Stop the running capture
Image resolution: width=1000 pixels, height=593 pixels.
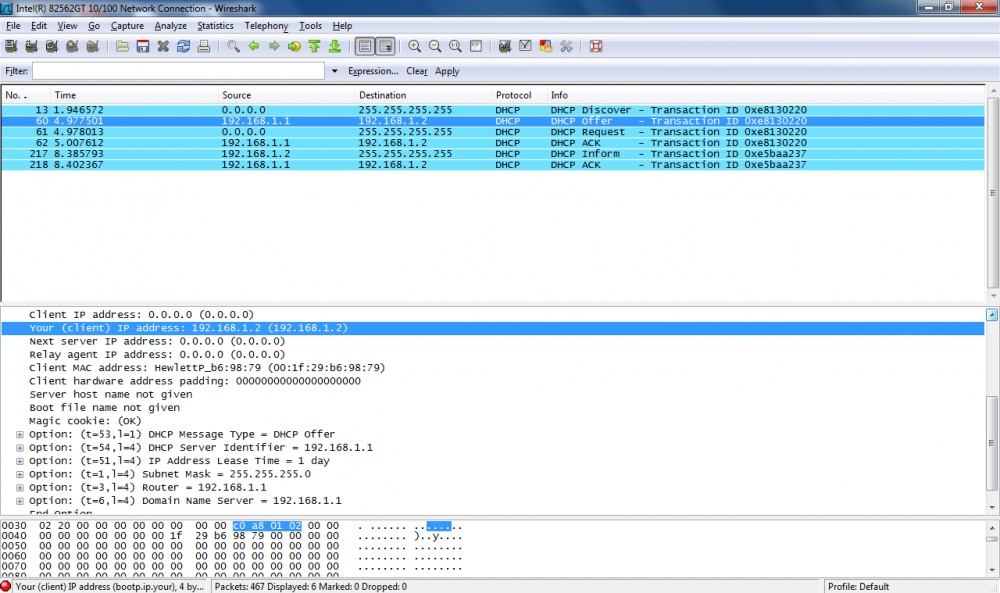[x=72, y=46]
